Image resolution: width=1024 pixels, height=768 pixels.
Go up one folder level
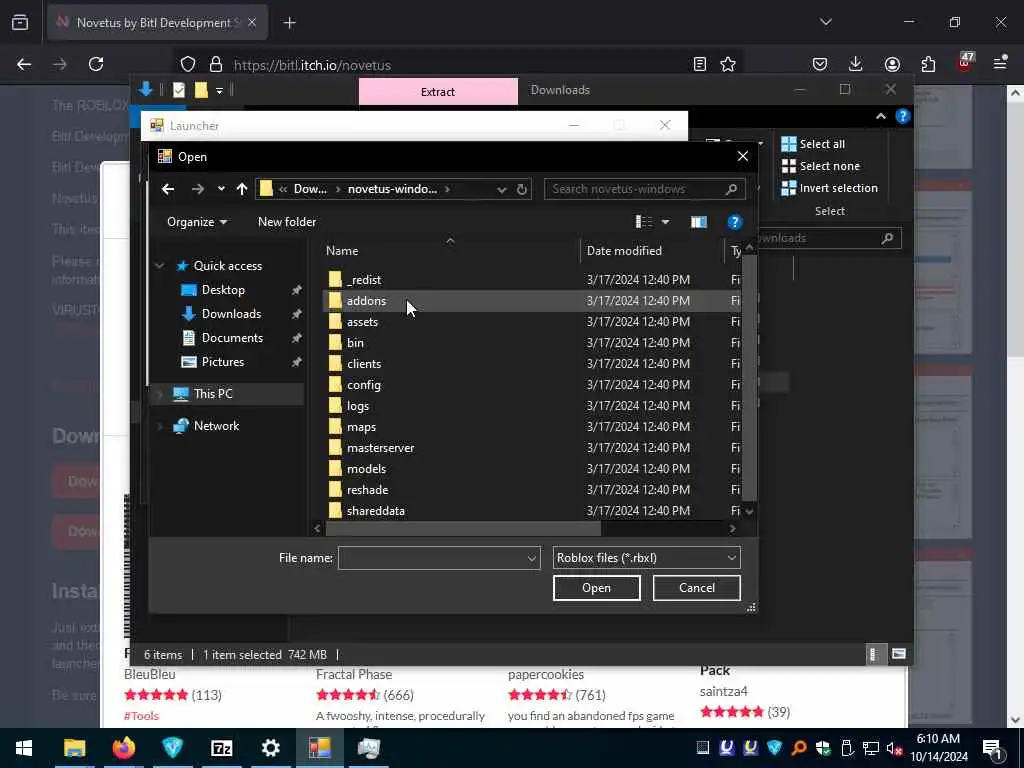[242, 189]
